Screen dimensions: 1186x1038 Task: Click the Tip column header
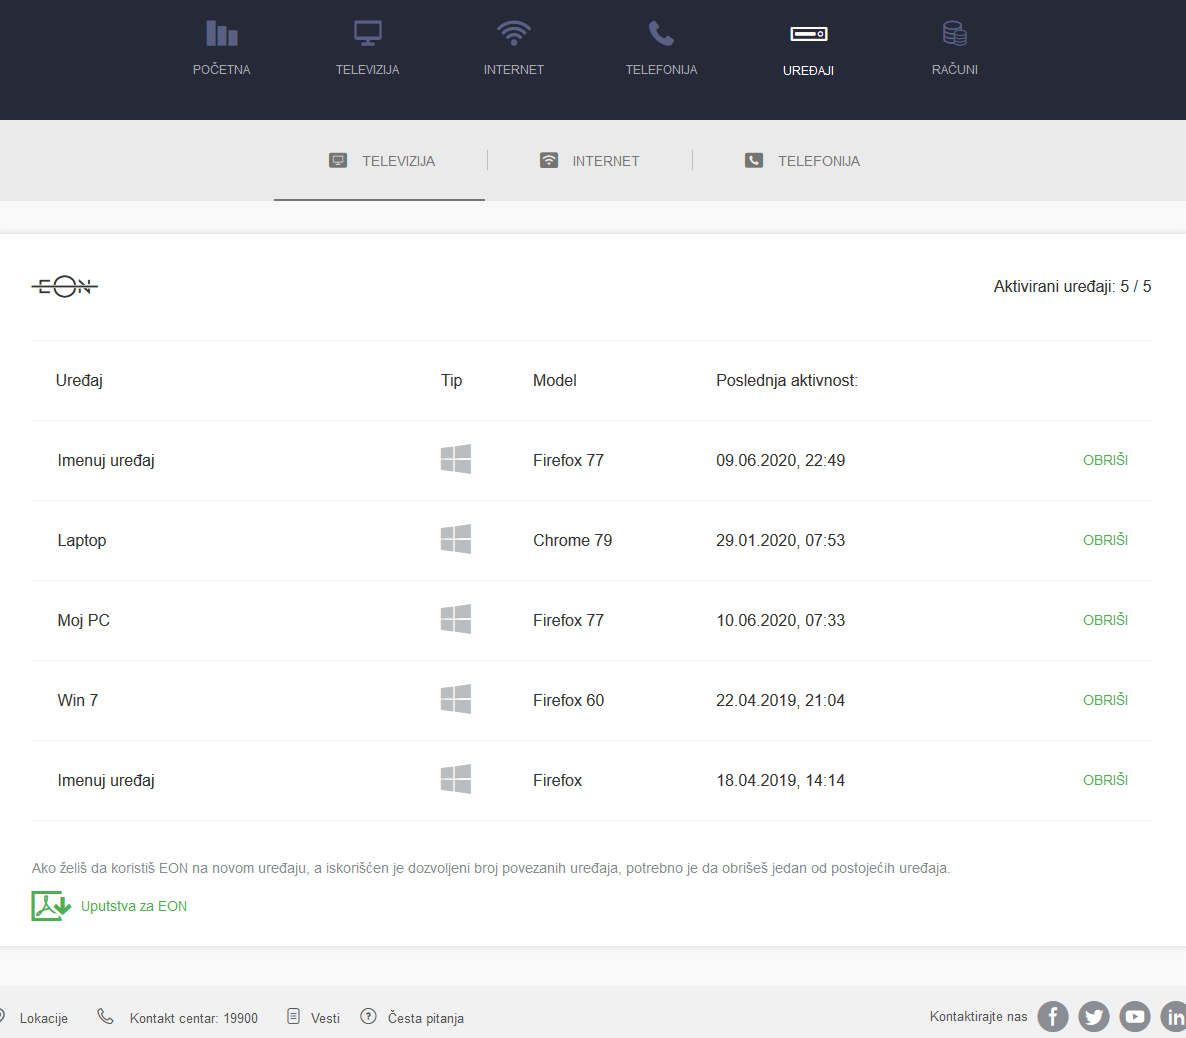(x=452, y=381)
